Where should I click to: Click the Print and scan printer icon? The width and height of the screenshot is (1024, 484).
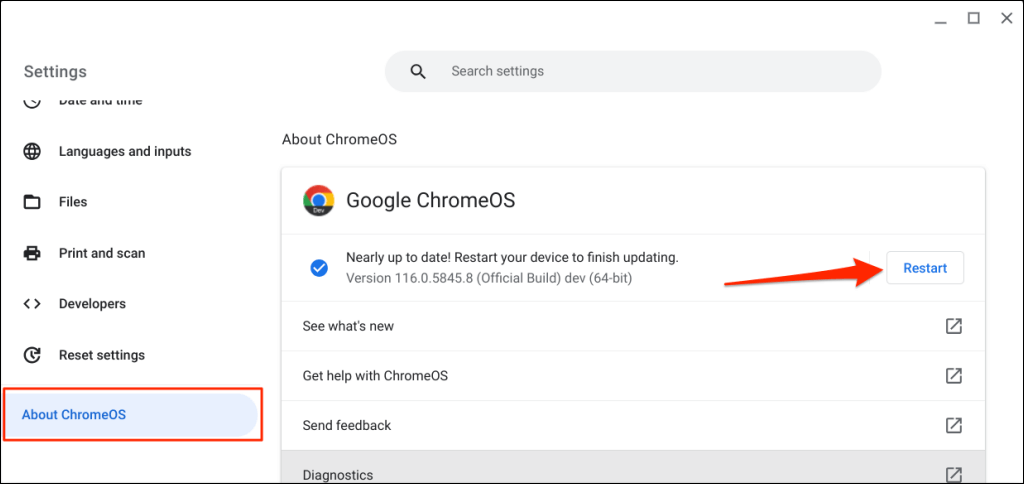32,253
